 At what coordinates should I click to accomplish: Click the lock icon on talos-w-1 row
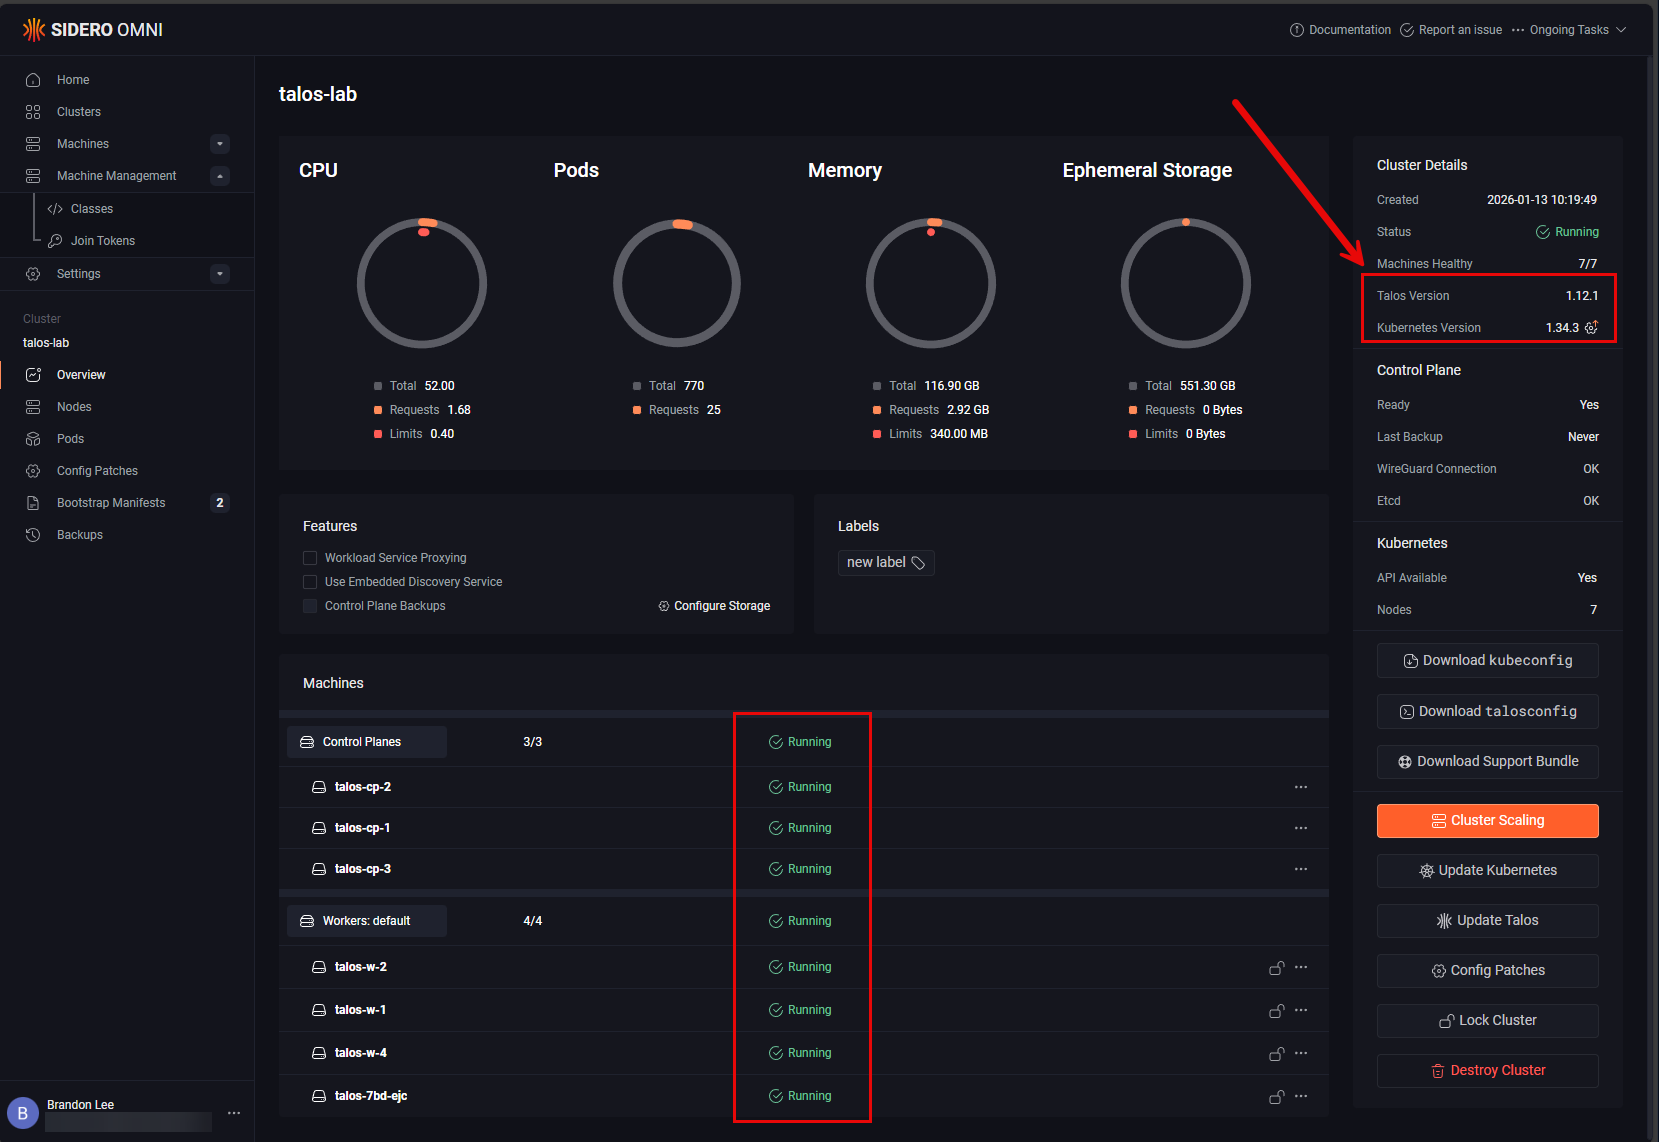(1277, 1010)
